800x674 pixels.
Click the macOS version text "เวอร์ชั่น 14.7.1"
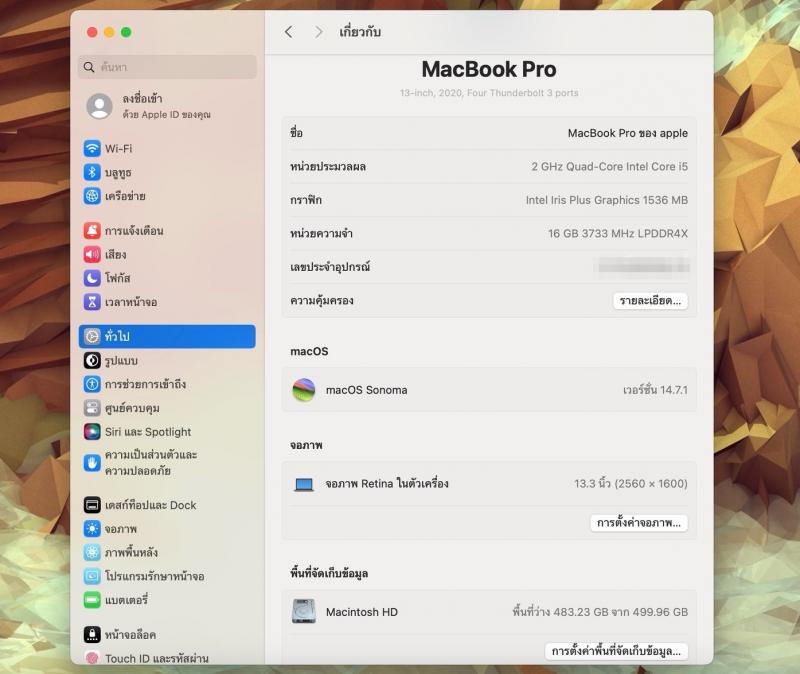point(655,390)
